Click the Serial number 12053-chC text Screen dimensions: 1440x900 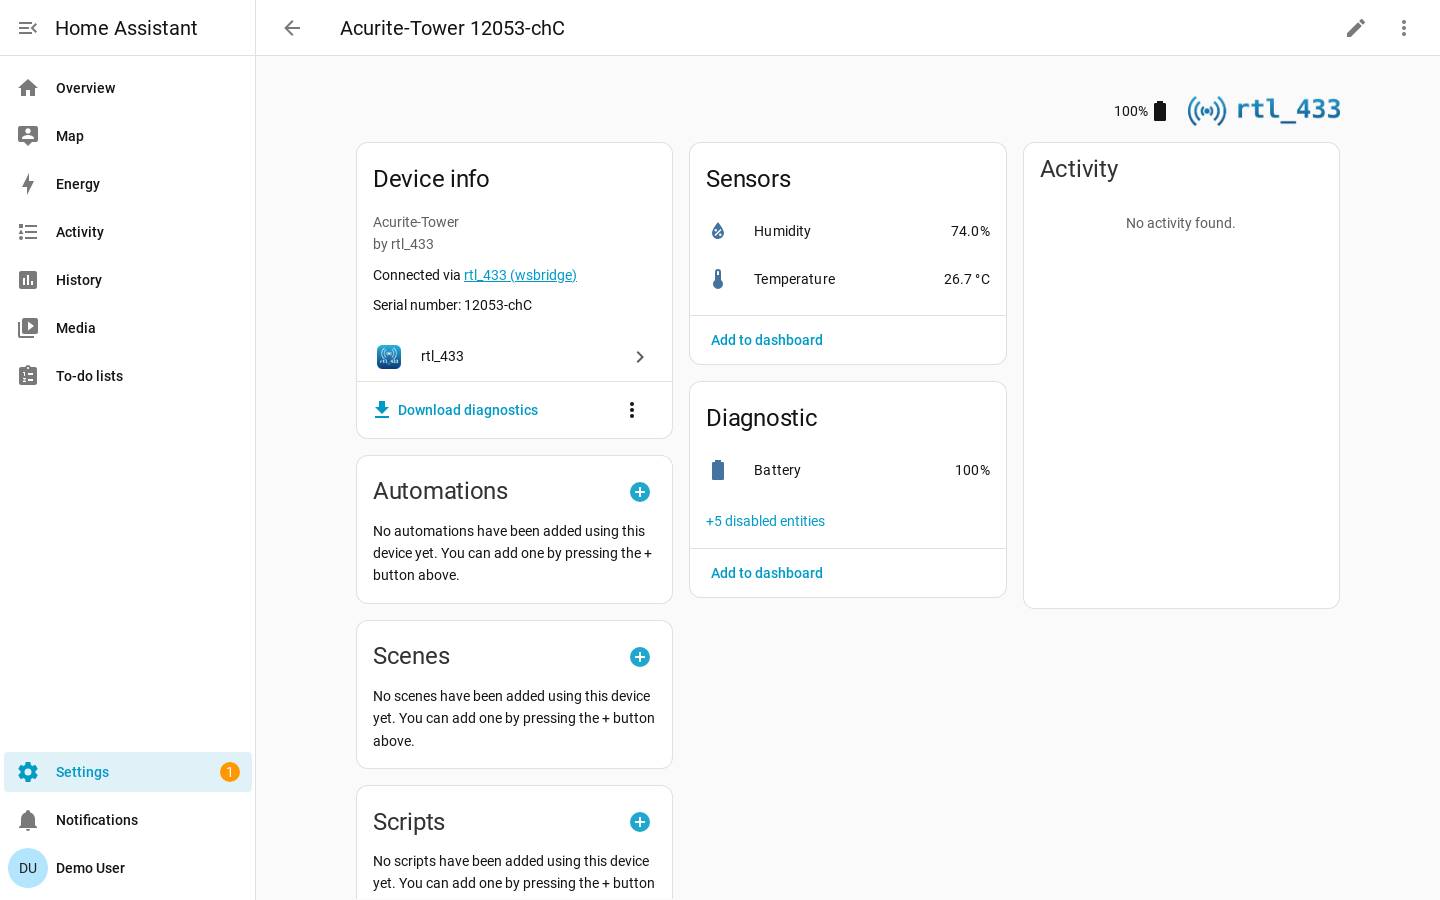click(452, 305)
